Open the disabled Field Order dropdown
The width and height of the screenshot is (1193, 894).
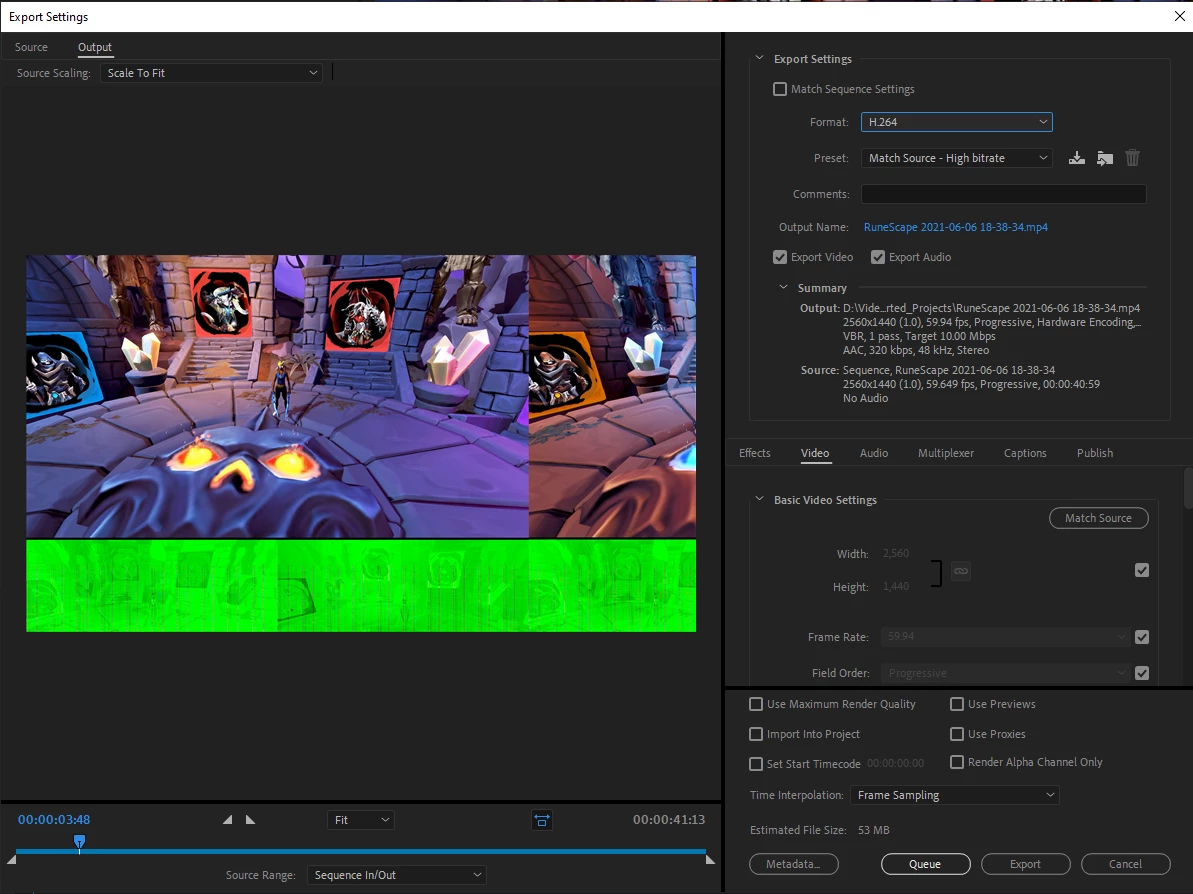point(1005,673)
